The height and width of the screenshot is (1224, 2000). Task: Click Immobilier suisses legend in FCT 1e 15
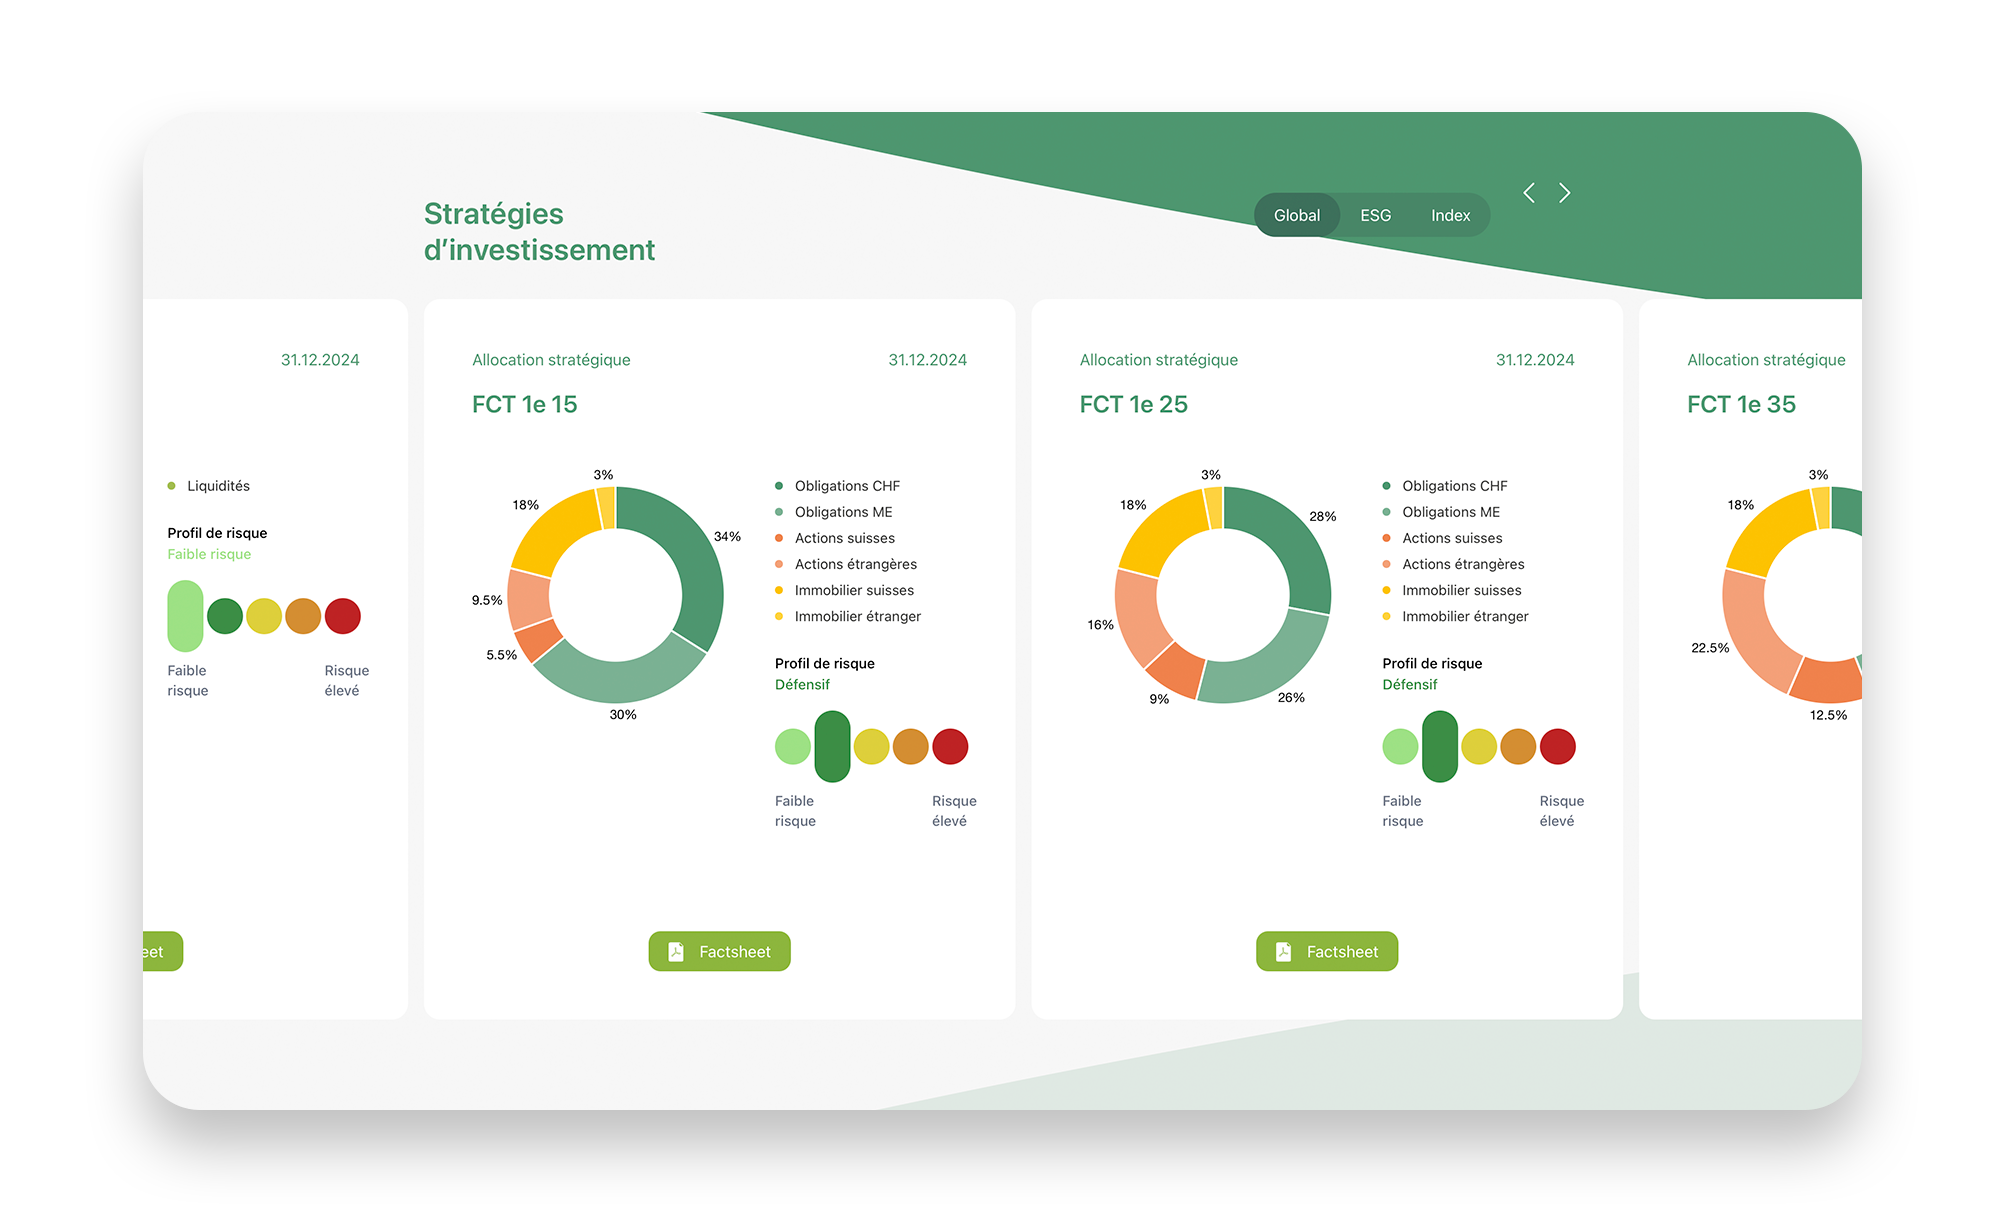(x=845, y=590)
